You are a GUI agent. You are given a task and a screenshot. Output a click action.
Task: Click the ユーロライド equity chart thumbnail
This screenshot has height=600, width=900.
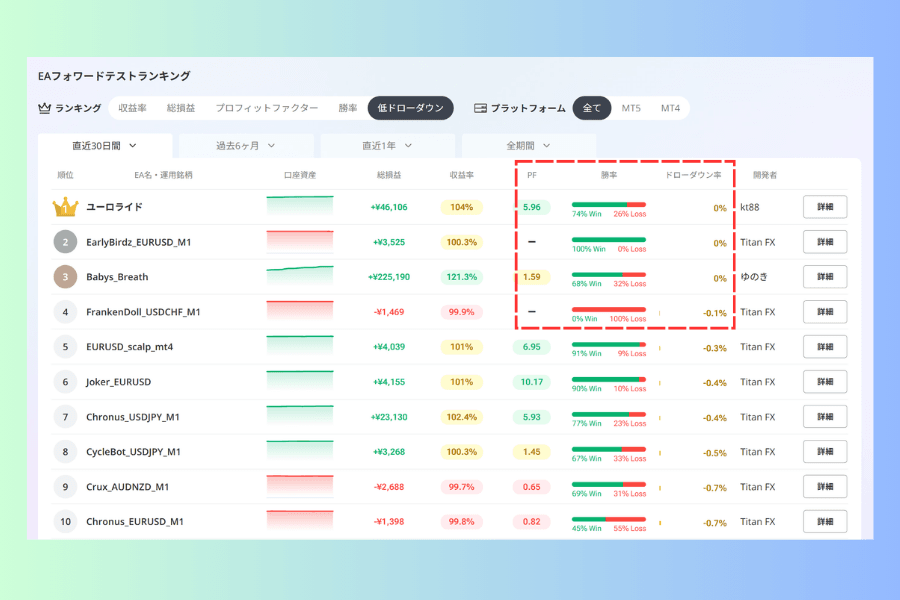300,206
